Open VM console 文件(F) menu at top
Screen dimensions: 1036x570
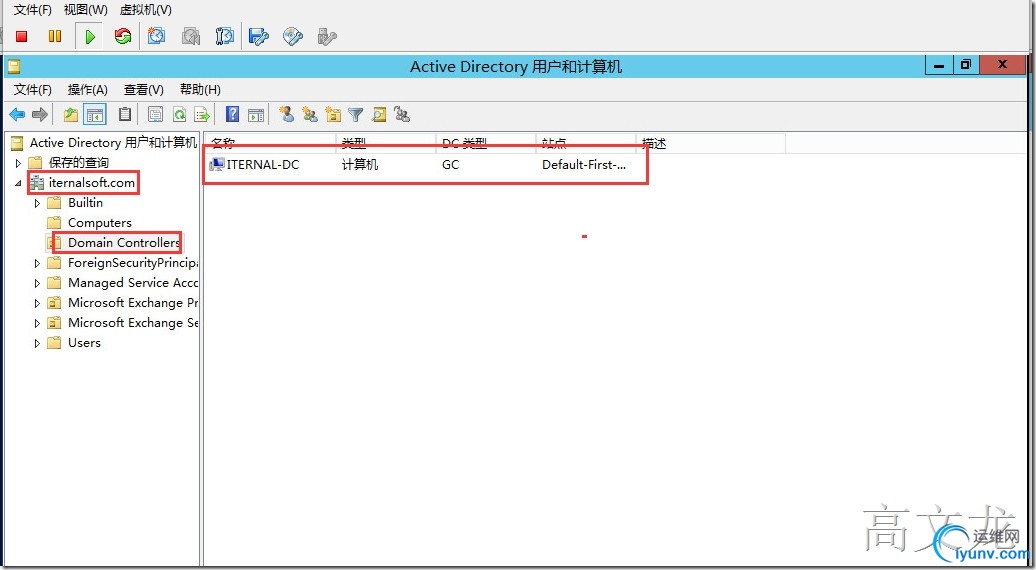click(x=32, y=10)
